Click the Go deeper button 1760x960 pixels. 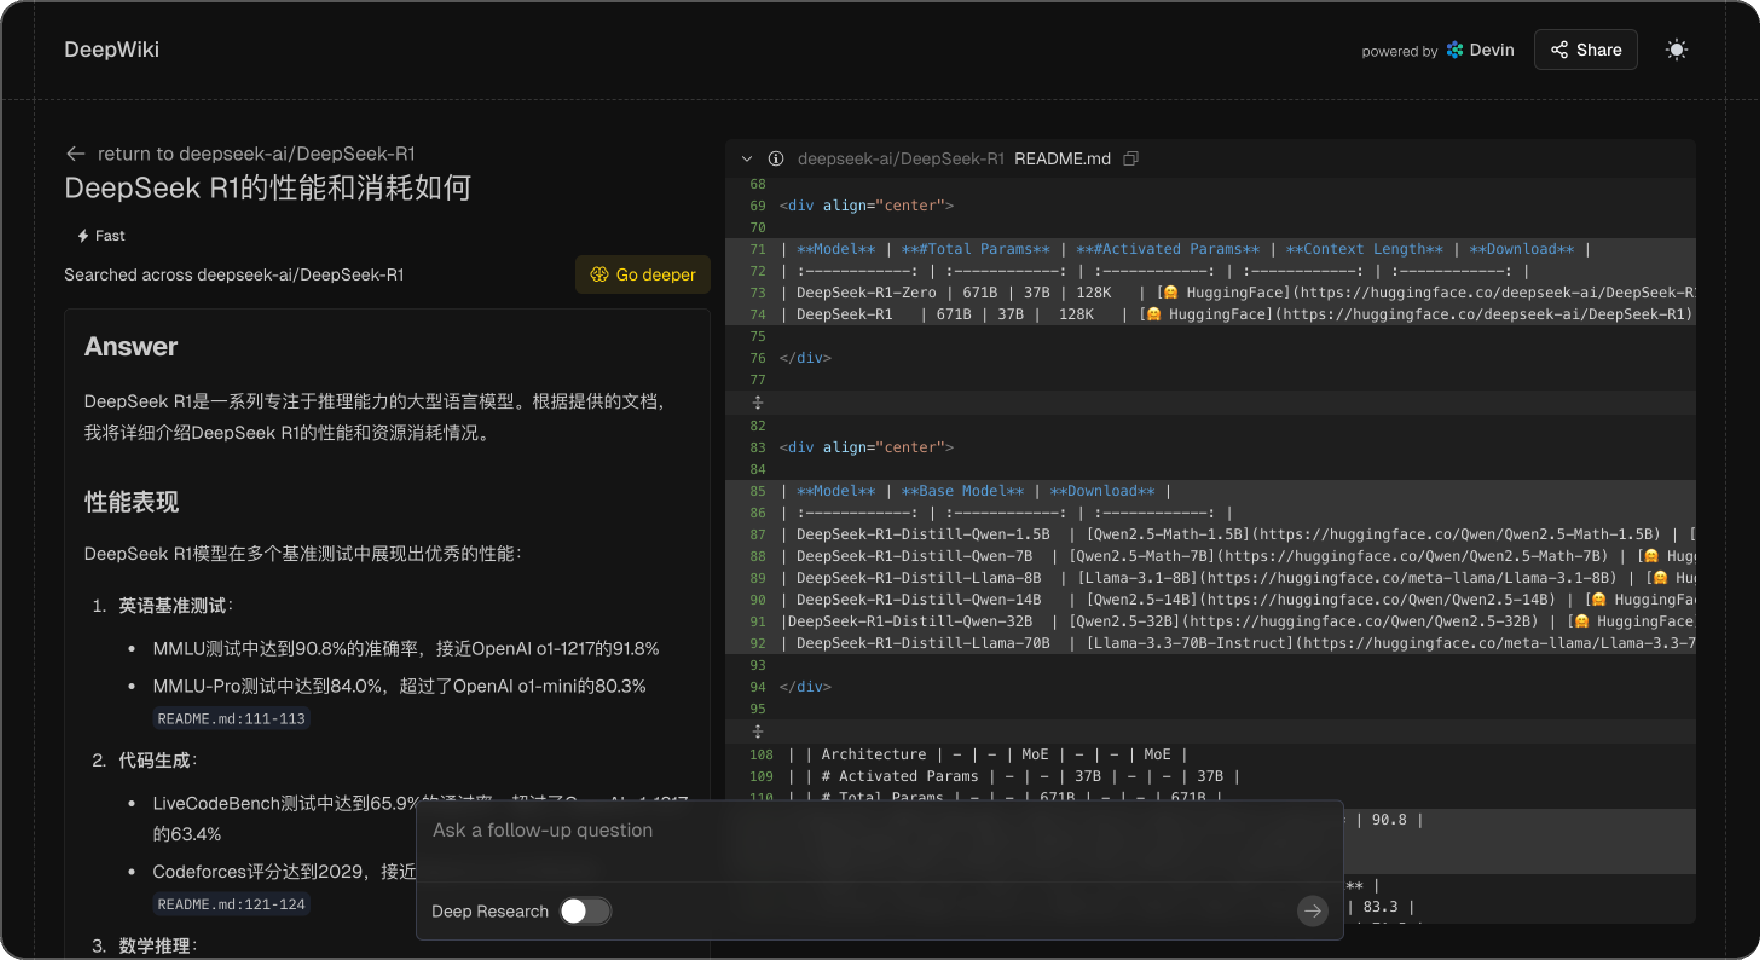(x=643, y=274)
